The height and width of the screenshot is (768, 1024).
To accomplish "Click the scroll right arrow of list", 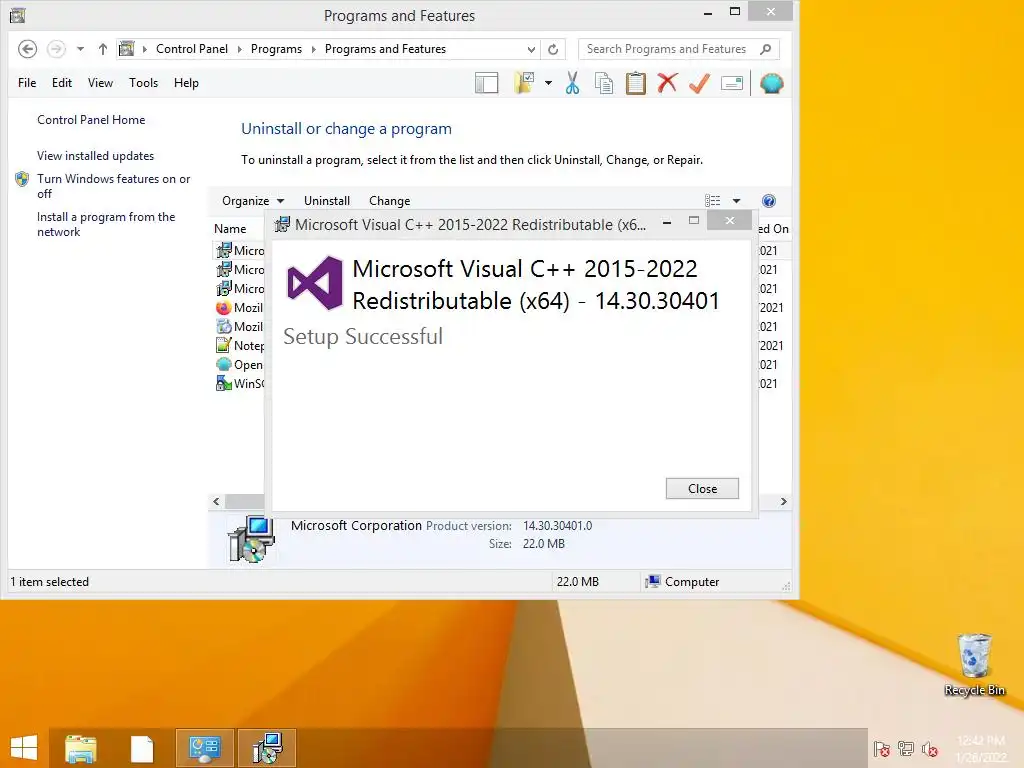I will [x=784, y=502].
